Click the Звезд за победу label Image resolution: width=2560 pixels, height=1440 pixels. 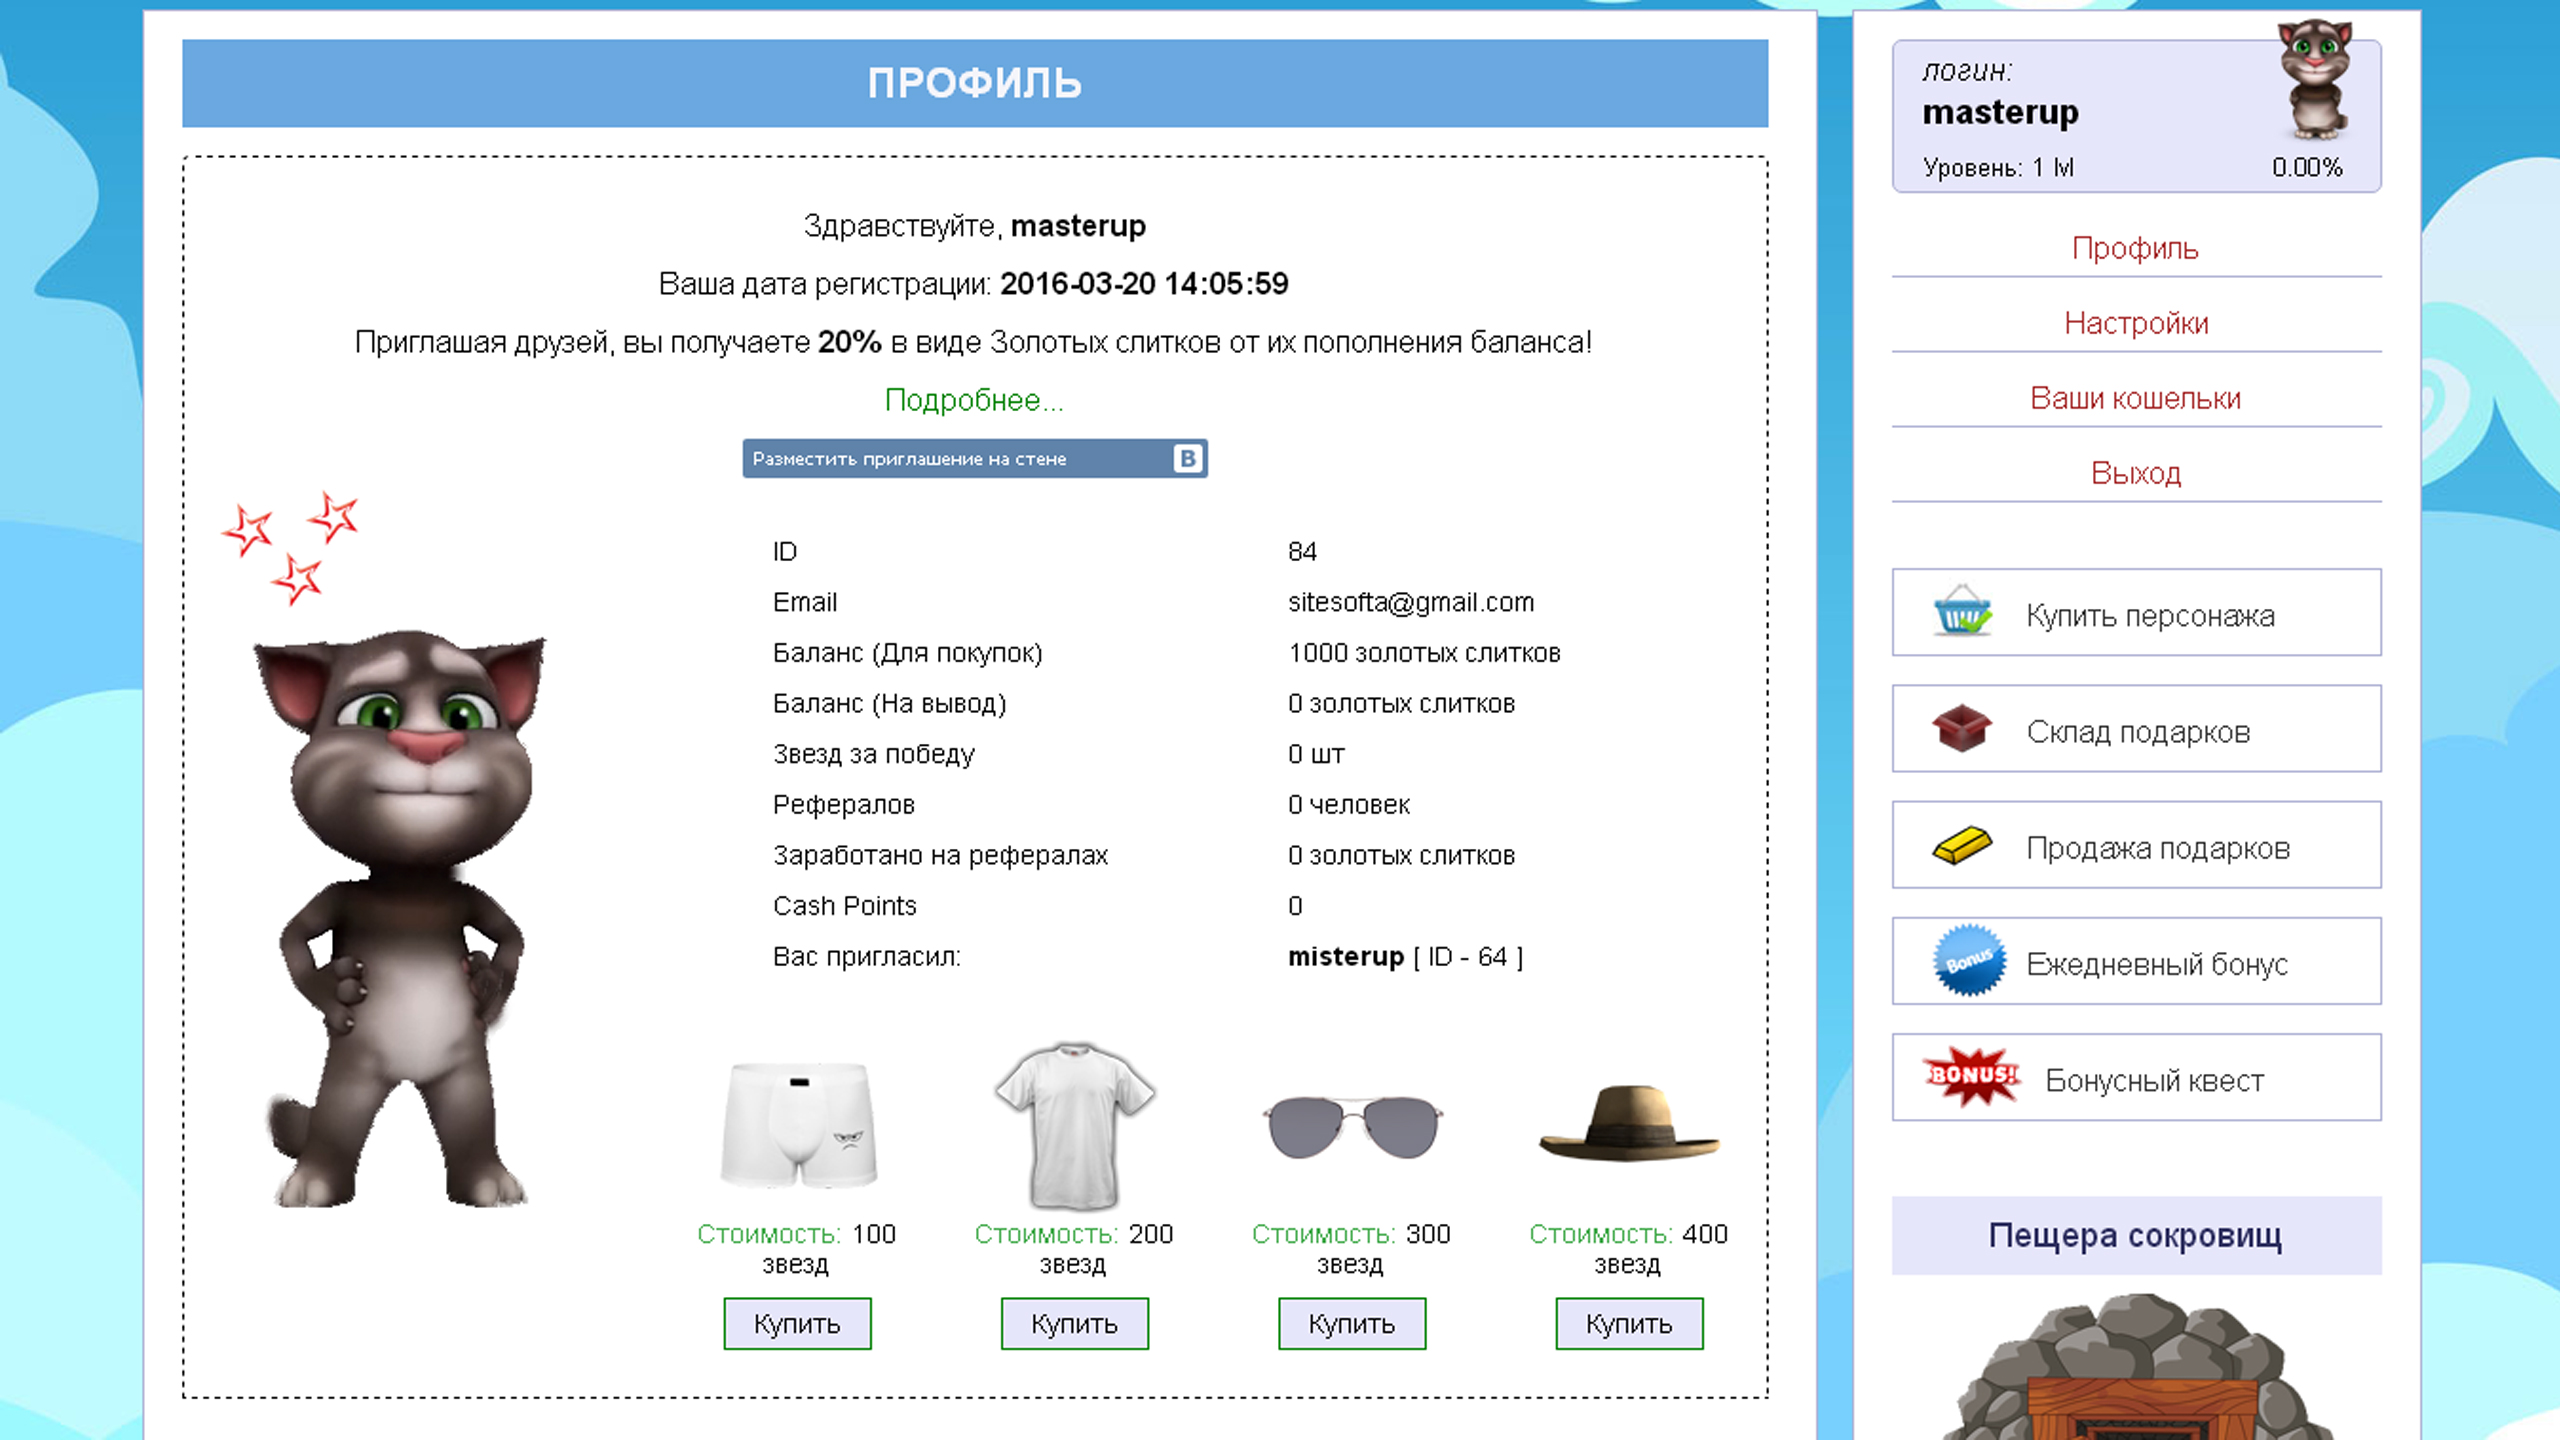coord(873,754)
